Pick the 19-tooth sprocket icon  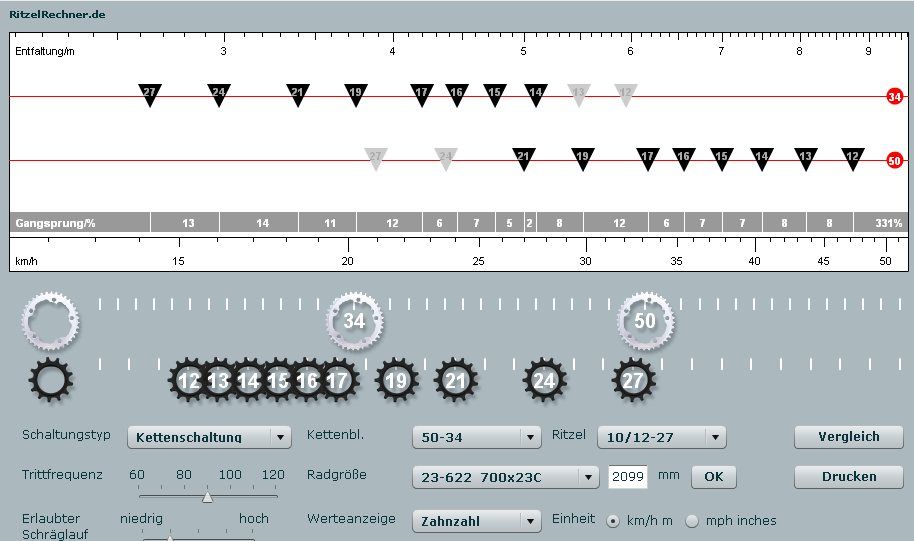tap(397, 381)
